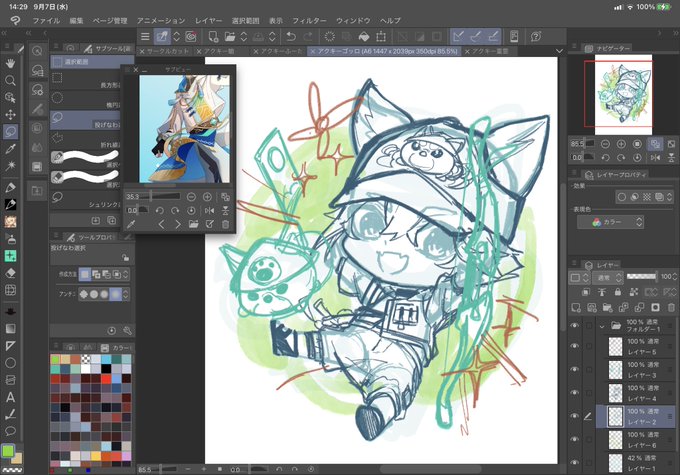
Task: Hide Layer 1 using its eye icon
Action: [x=575, y=463]
